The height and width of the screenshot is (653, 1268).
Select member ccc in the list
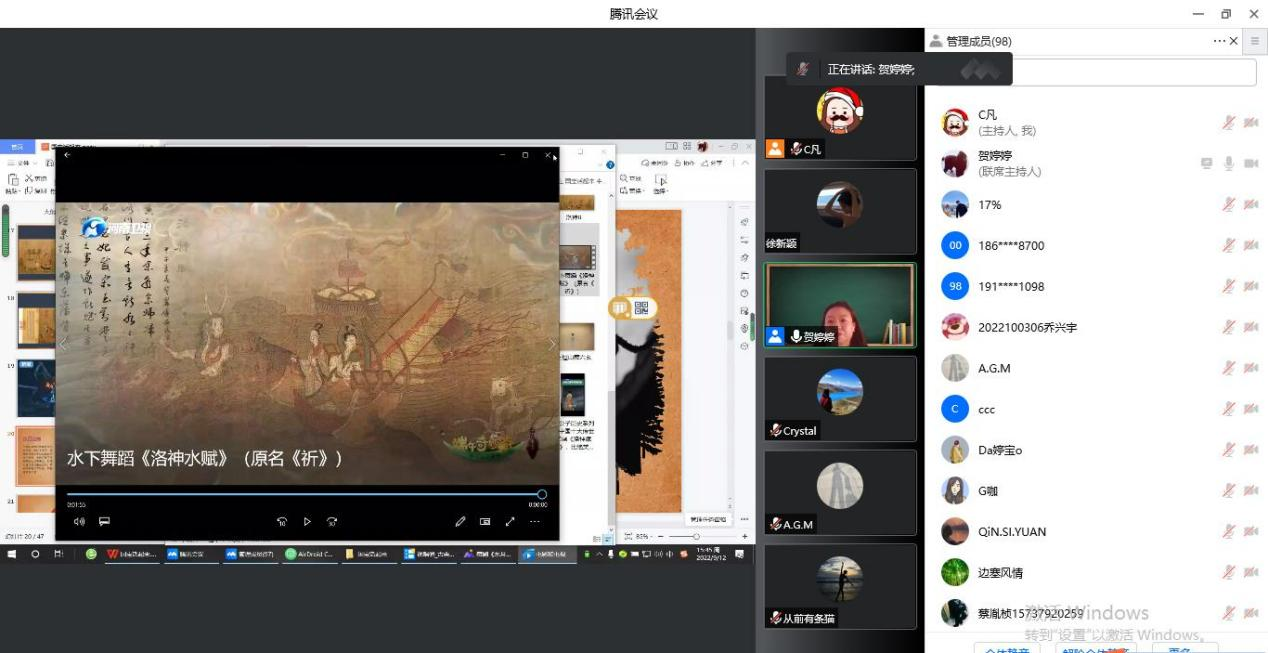click(1097, 409)
